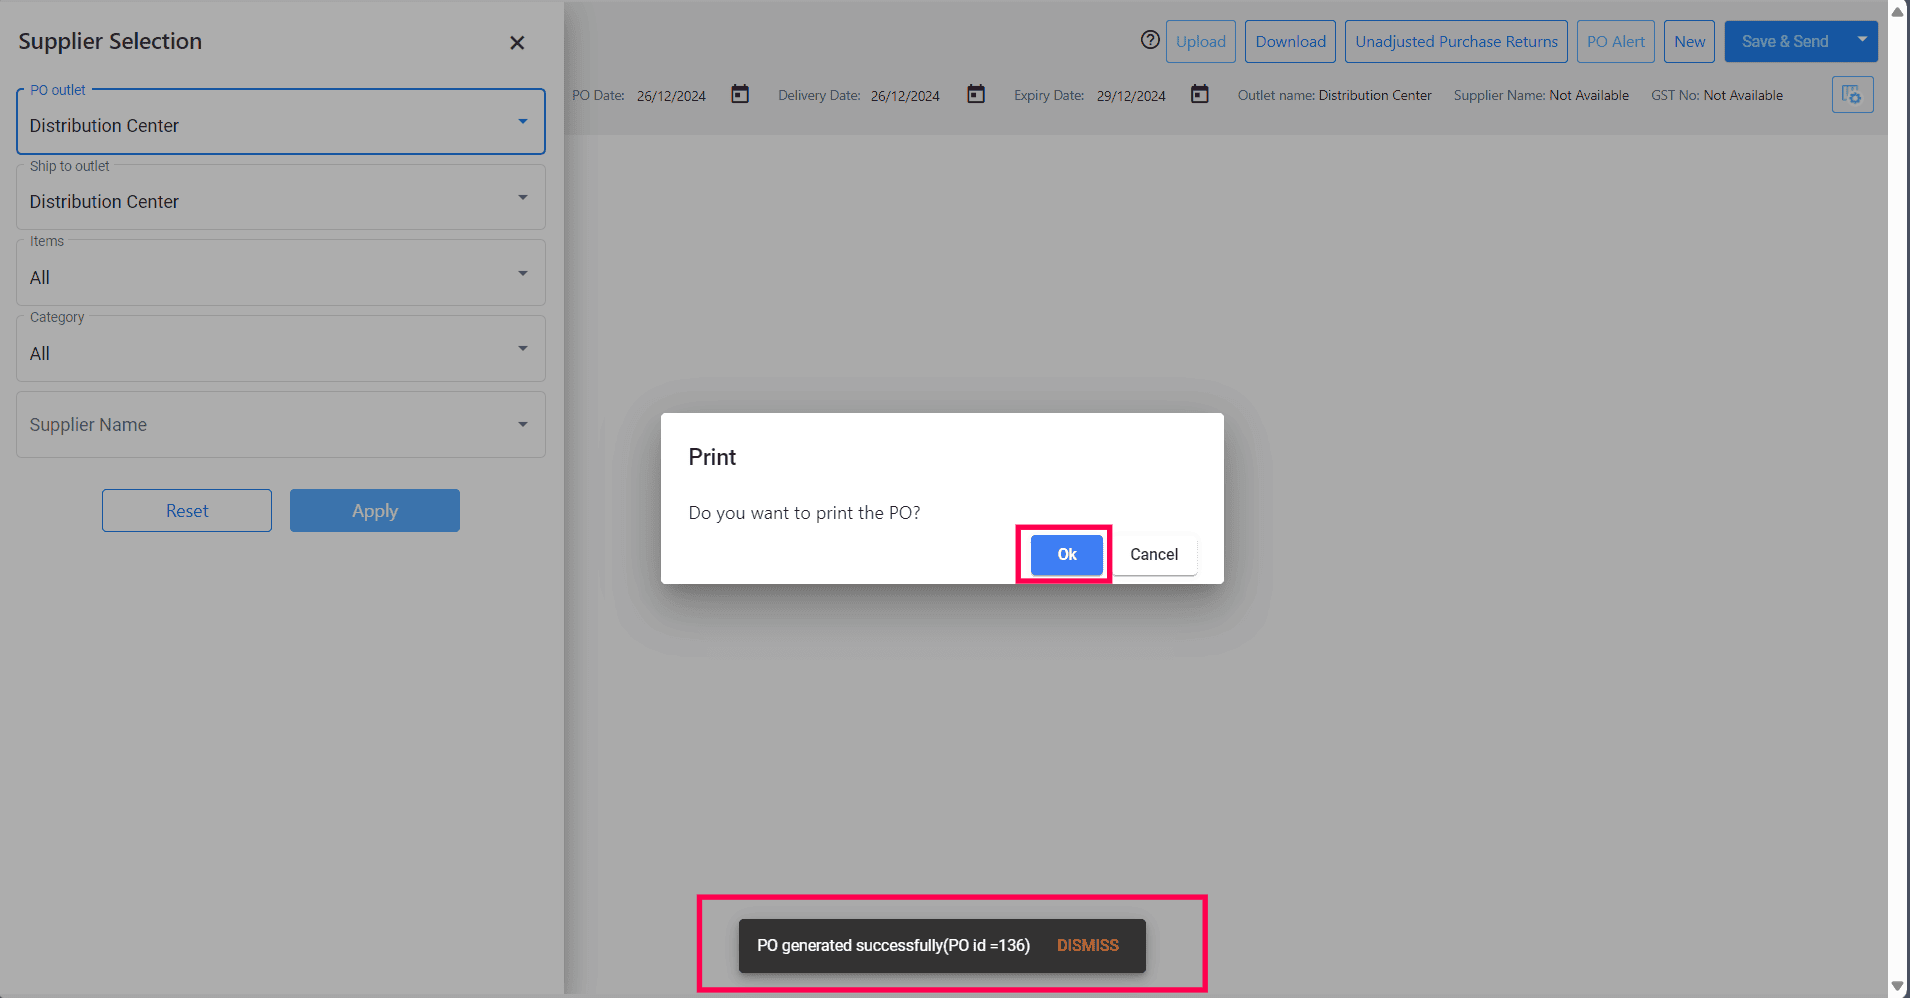The width and height of the screenshot is (1910, 998).
Task: Click the 'Outlet name: Distribution Center' text
Action: (x=1335, y=96)
